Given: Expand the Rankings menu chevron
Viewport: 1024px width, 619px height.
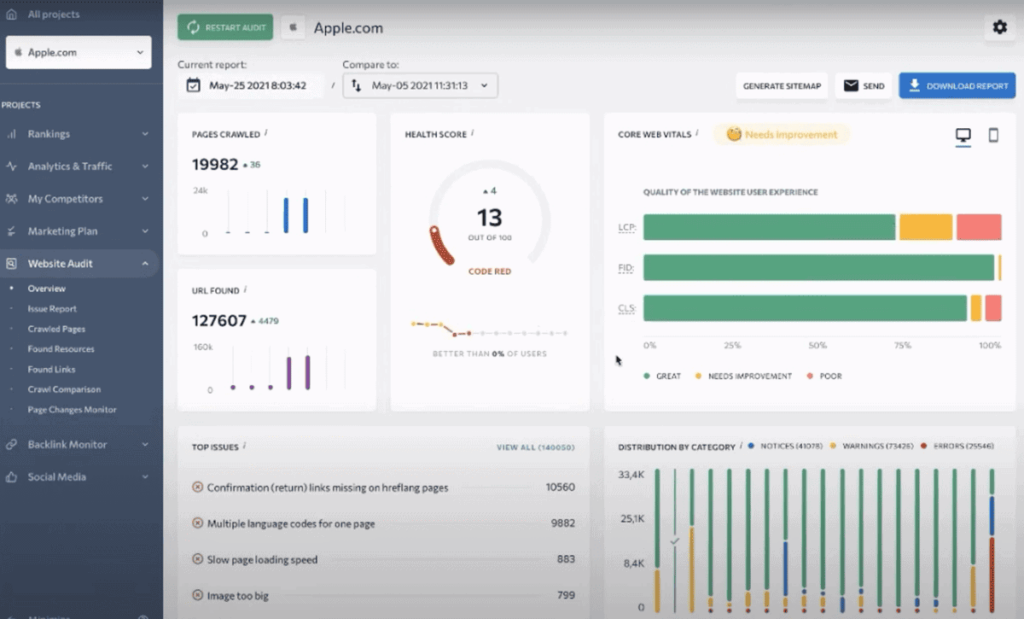Looking at the screenshot, I should click(145, 134).
